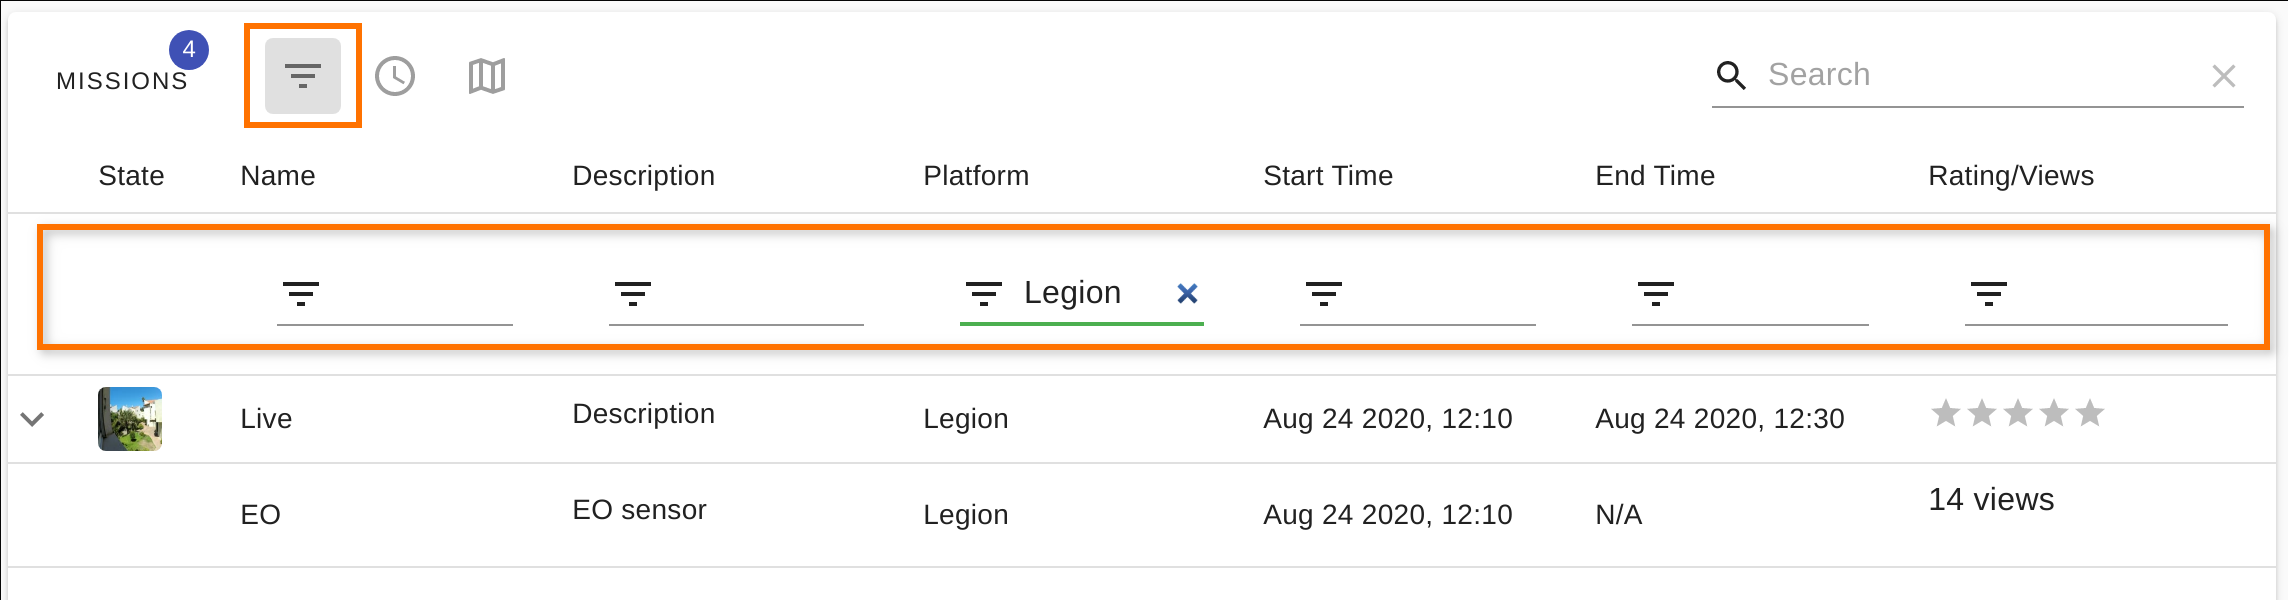
Task: Clear the search field with X
Action: 2223,76
